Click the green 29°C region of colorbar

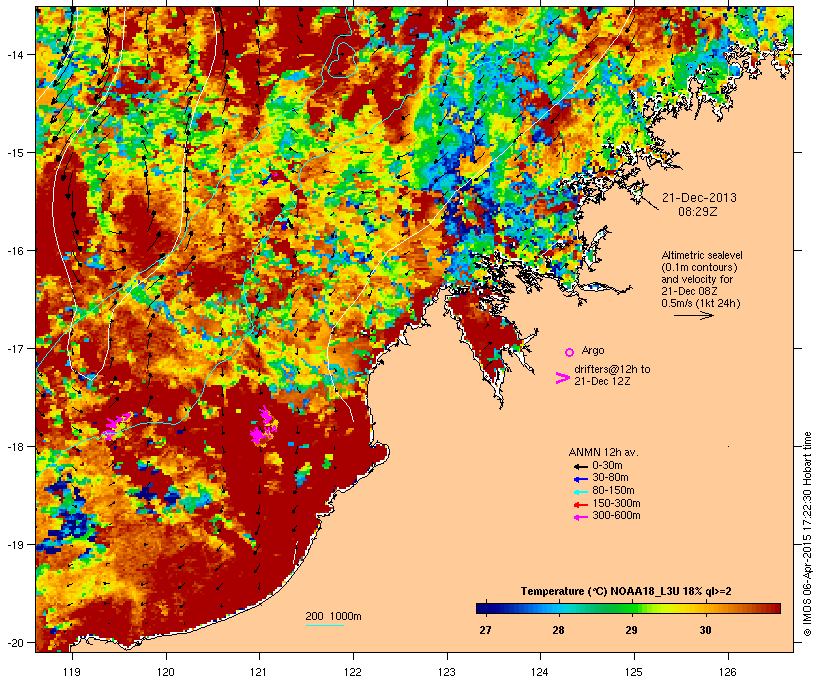(632, 608)
